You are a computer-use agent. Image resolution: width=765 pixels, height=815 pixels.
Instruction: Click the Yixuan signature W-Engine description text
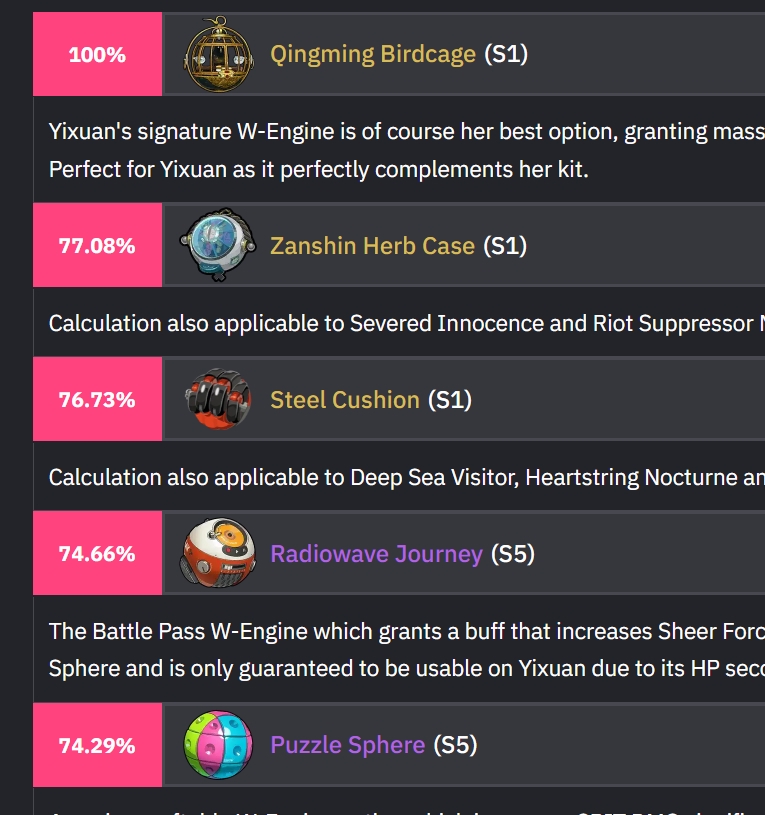[406, 150]
